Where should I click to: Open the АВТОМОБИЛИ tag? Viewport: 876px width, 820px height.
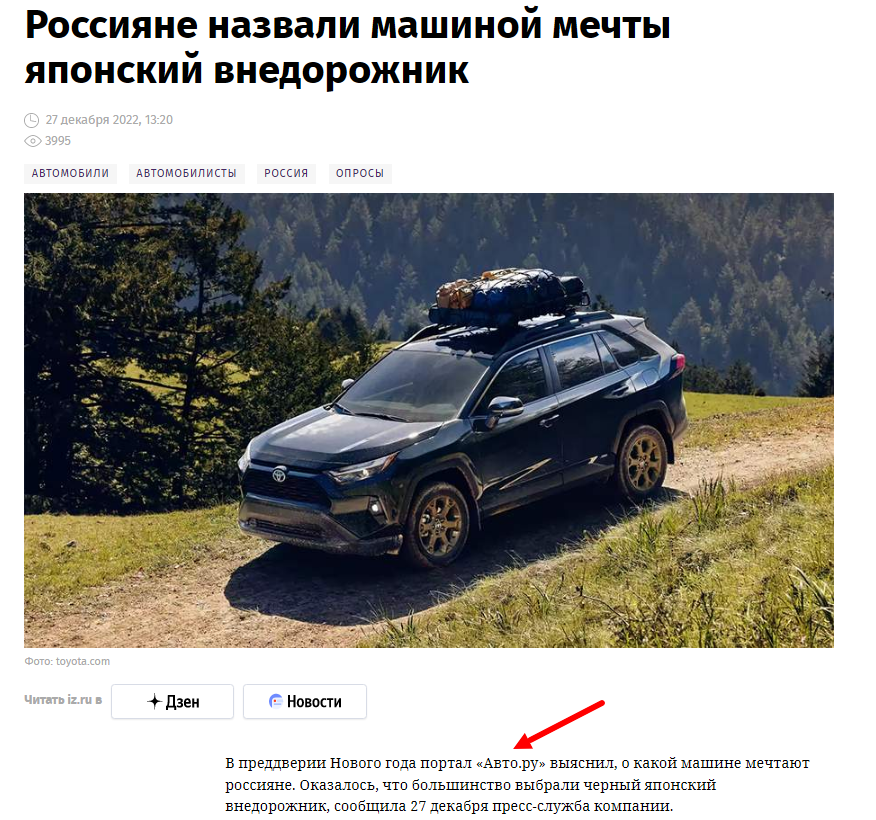coord(70,173)
